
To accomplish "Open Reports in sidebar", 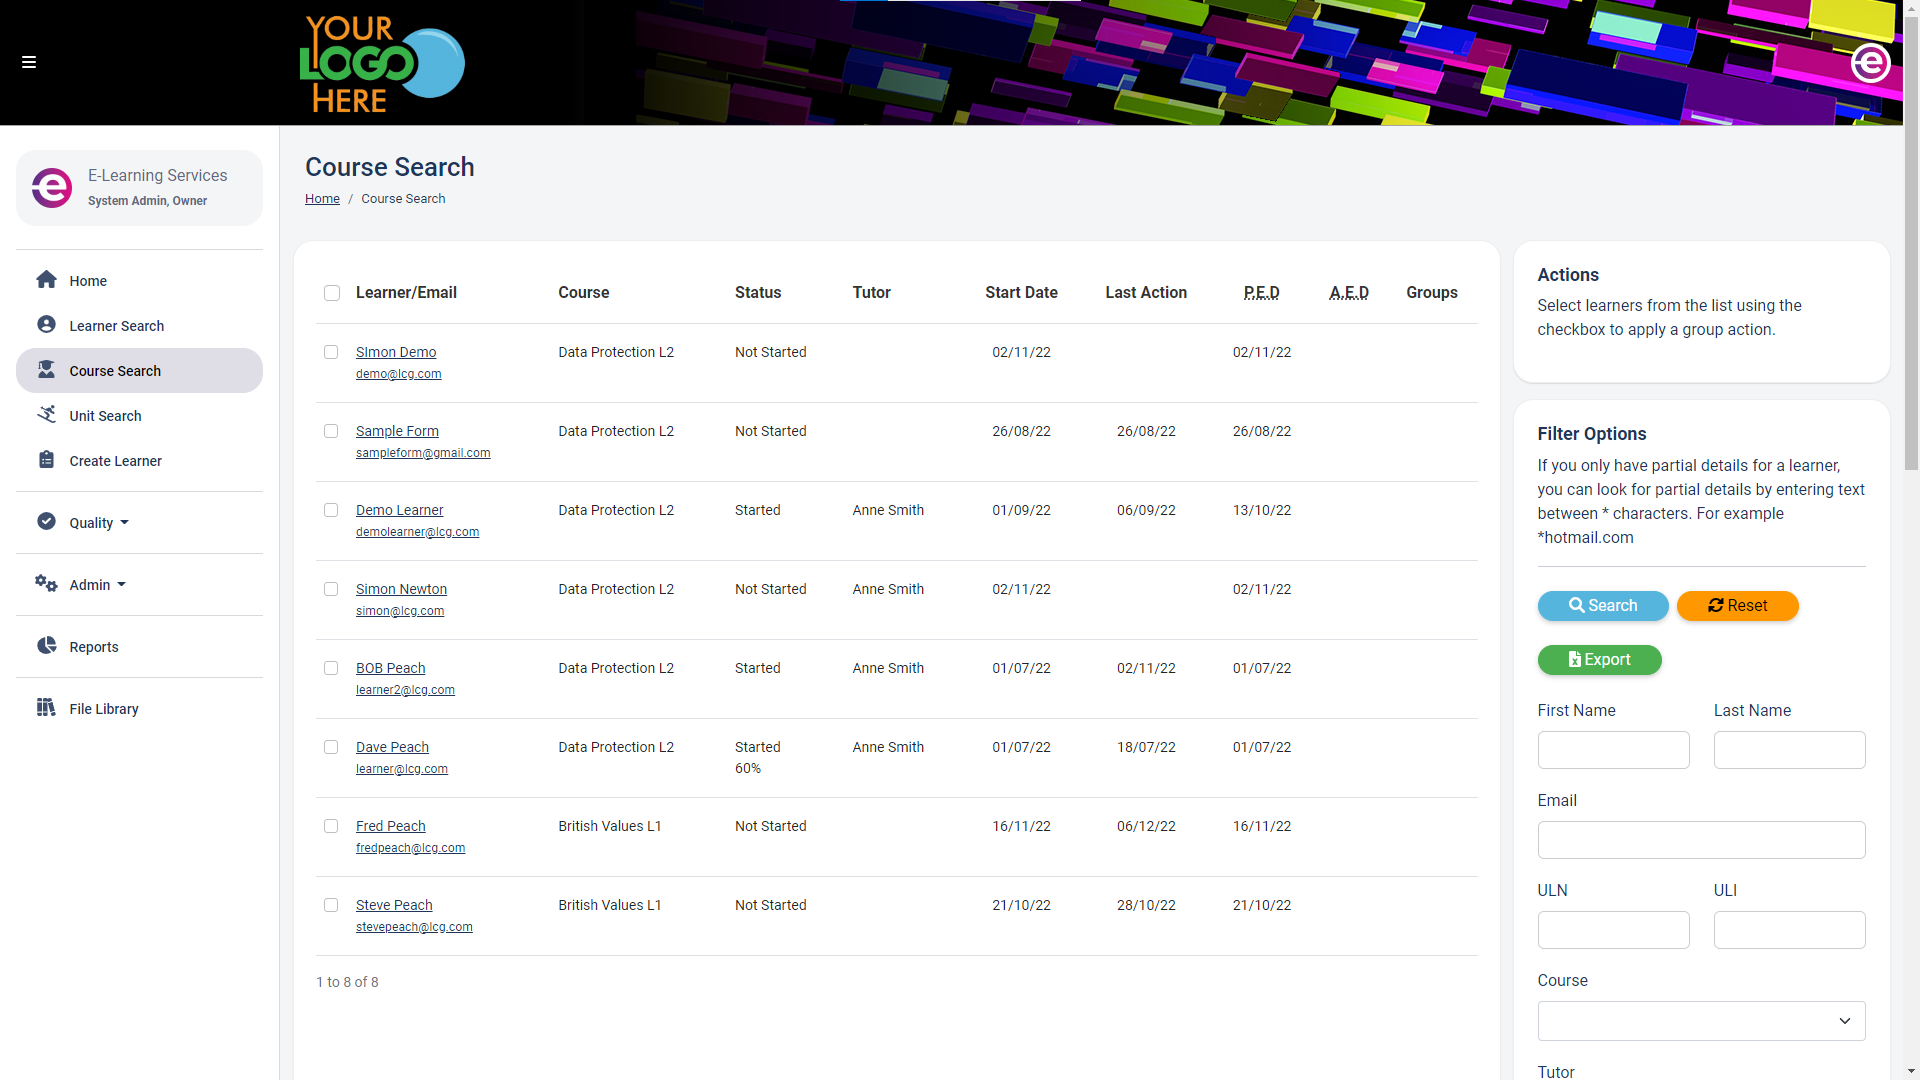I will pyautogui.click(x=139, y=646).
